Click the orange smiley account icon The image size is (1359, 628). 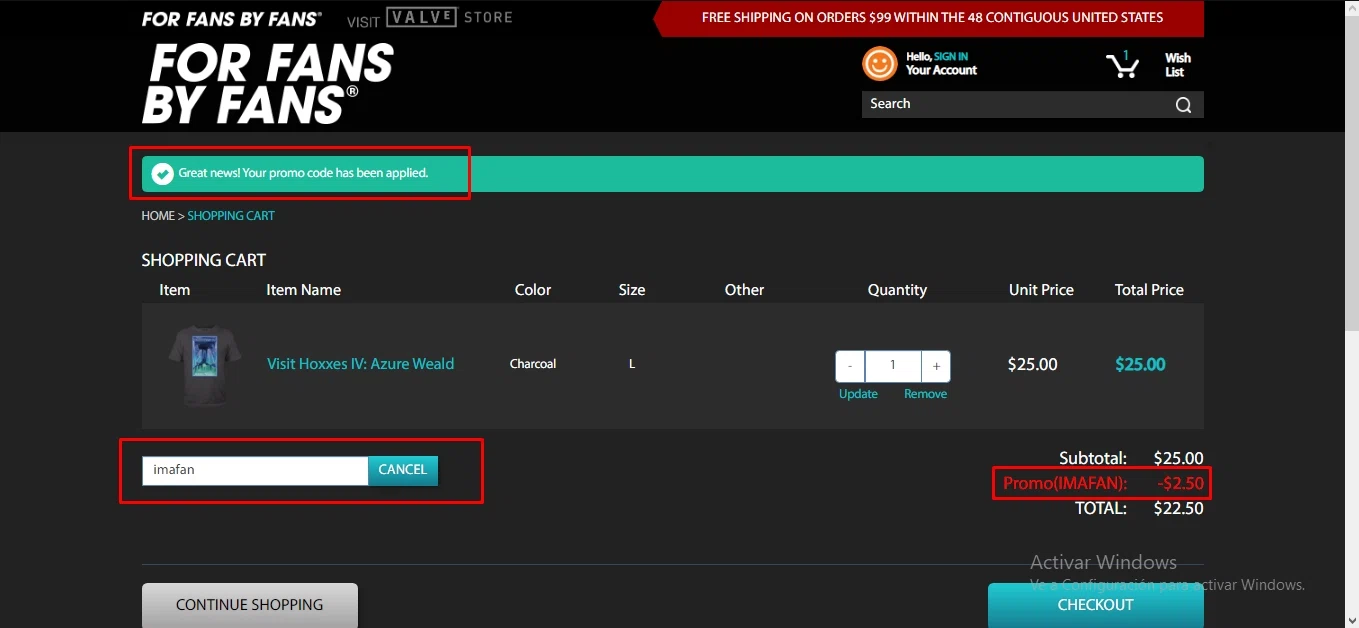880,64
